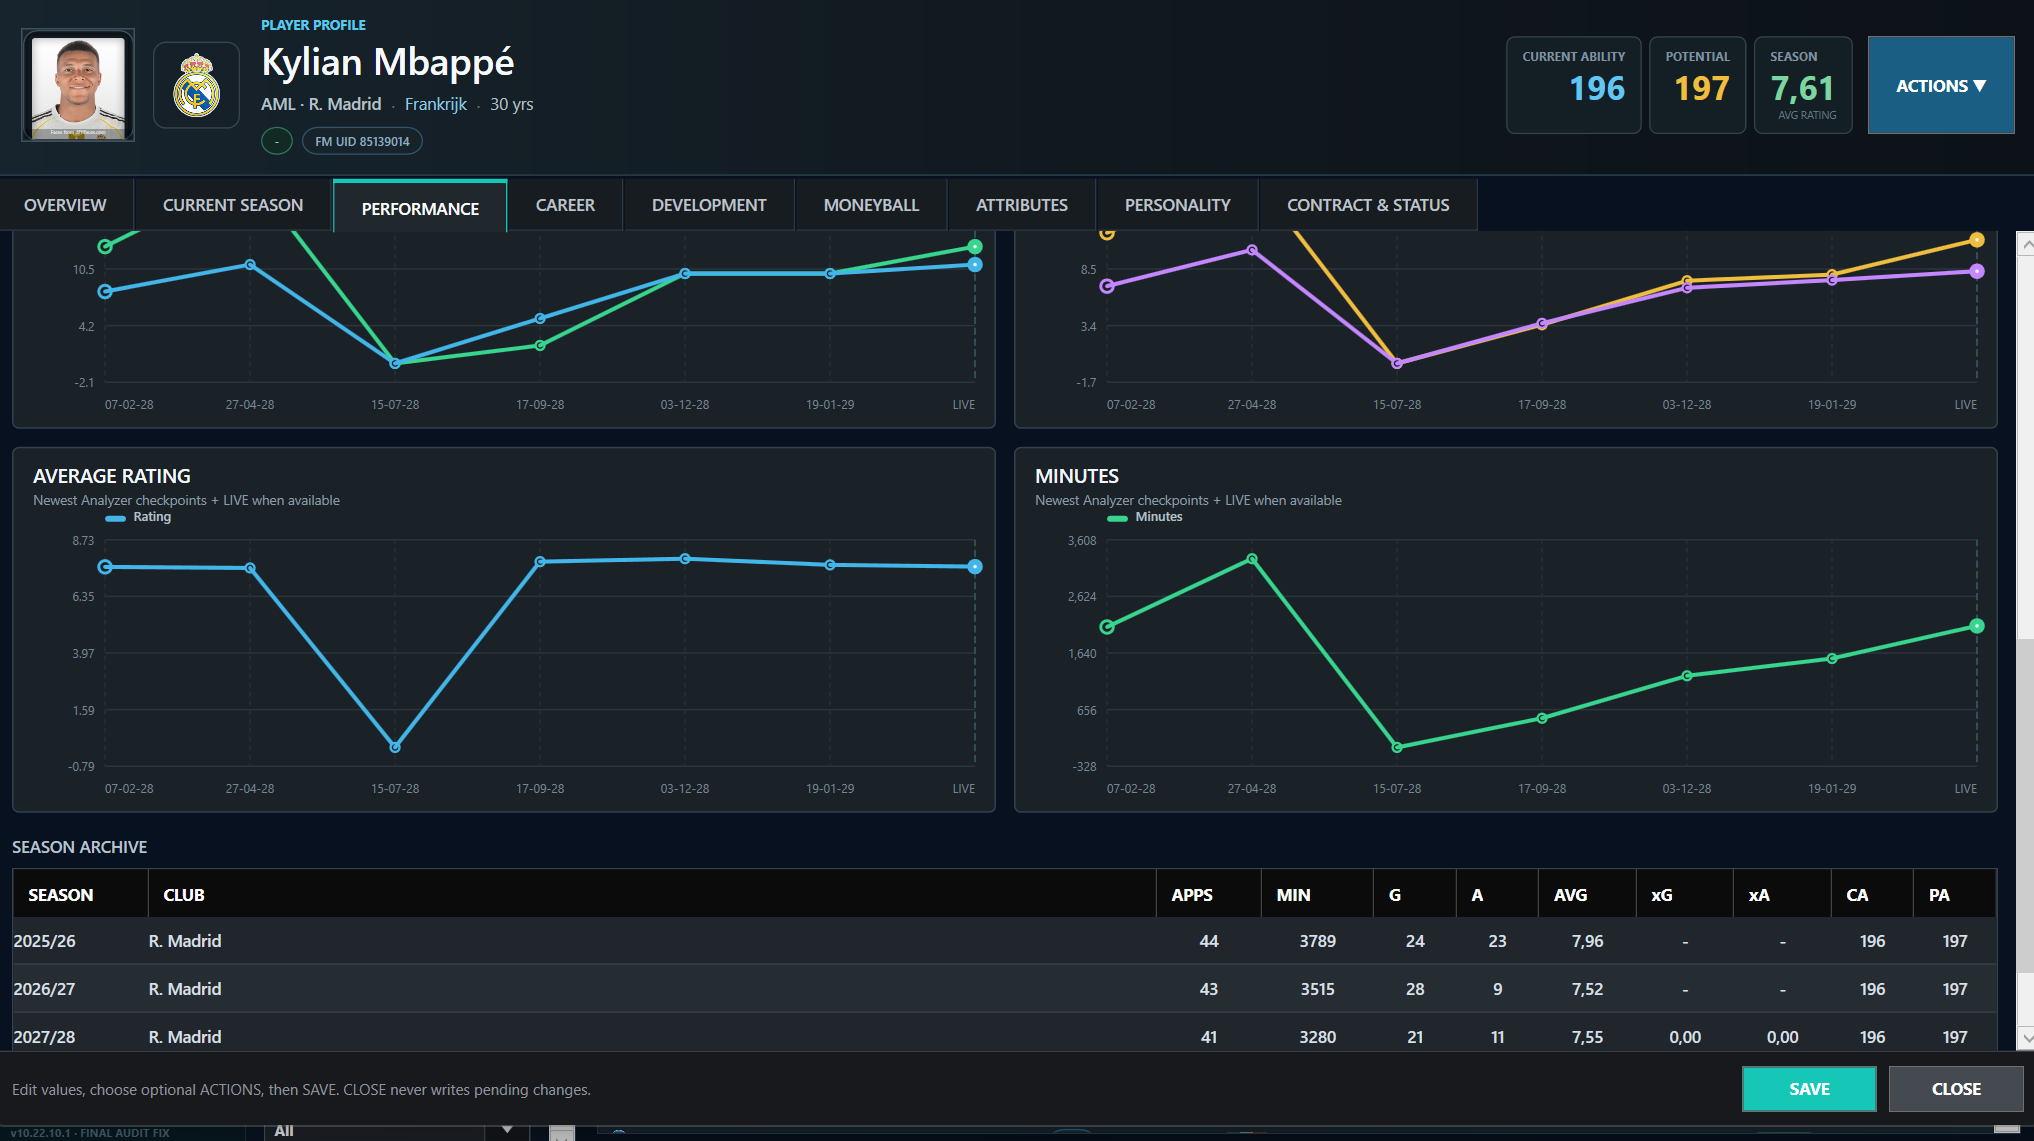This screenshot has height=1141, width=2034.
Task: Click the Minutes legend swatch
Action: [x=1118, y=518]
